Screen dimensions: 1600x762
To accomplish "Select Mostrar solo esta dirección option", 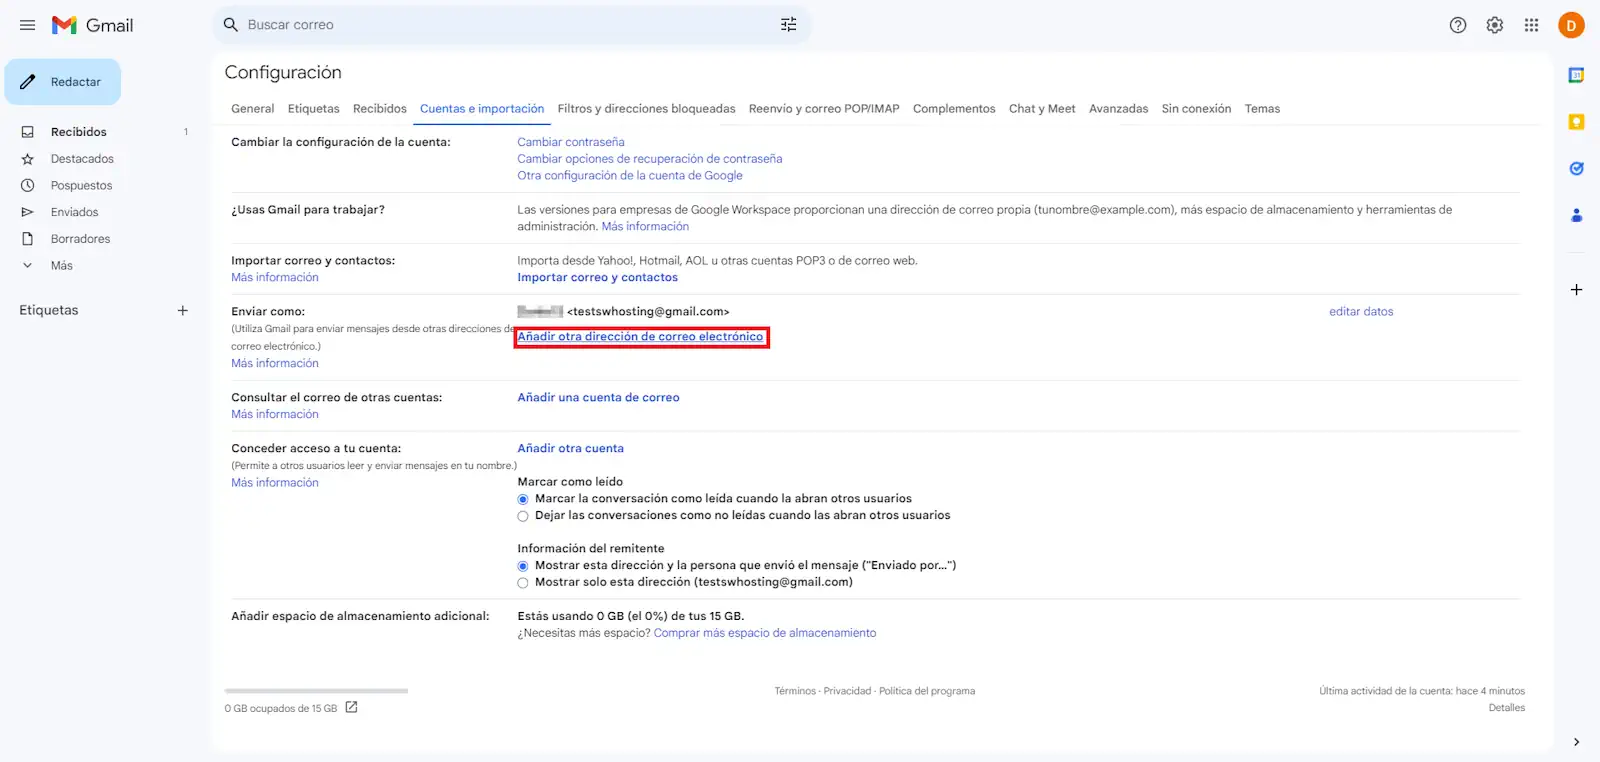I will click(523, 583).
